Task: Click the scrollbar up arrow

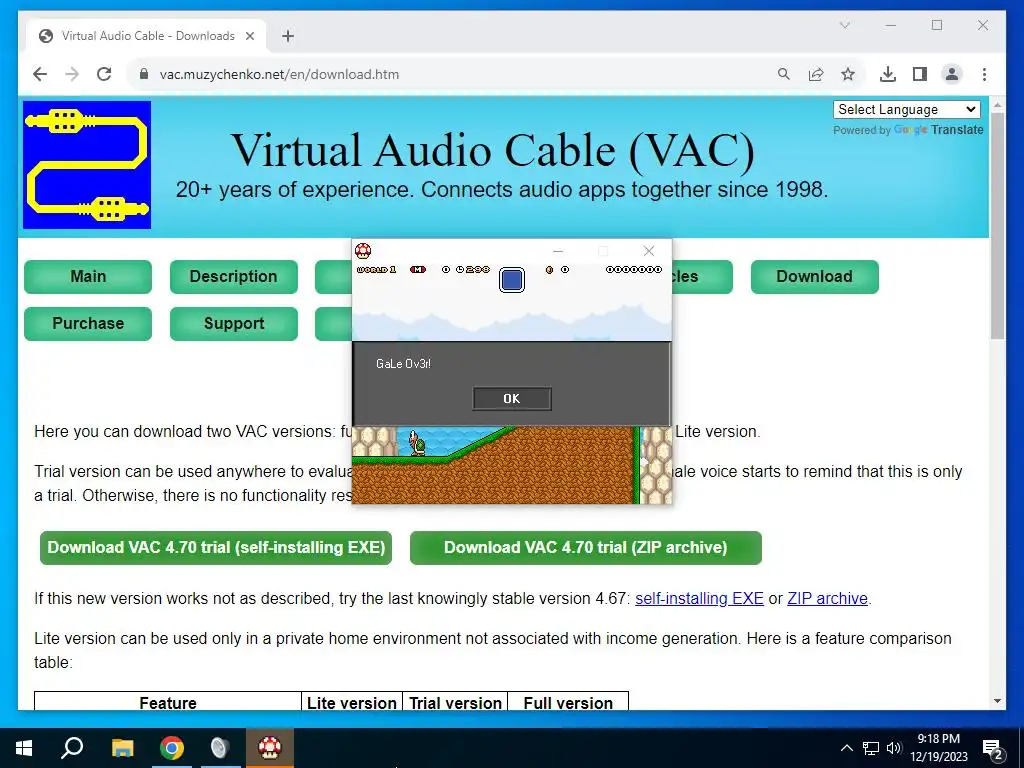Action: tap(997, 104)
